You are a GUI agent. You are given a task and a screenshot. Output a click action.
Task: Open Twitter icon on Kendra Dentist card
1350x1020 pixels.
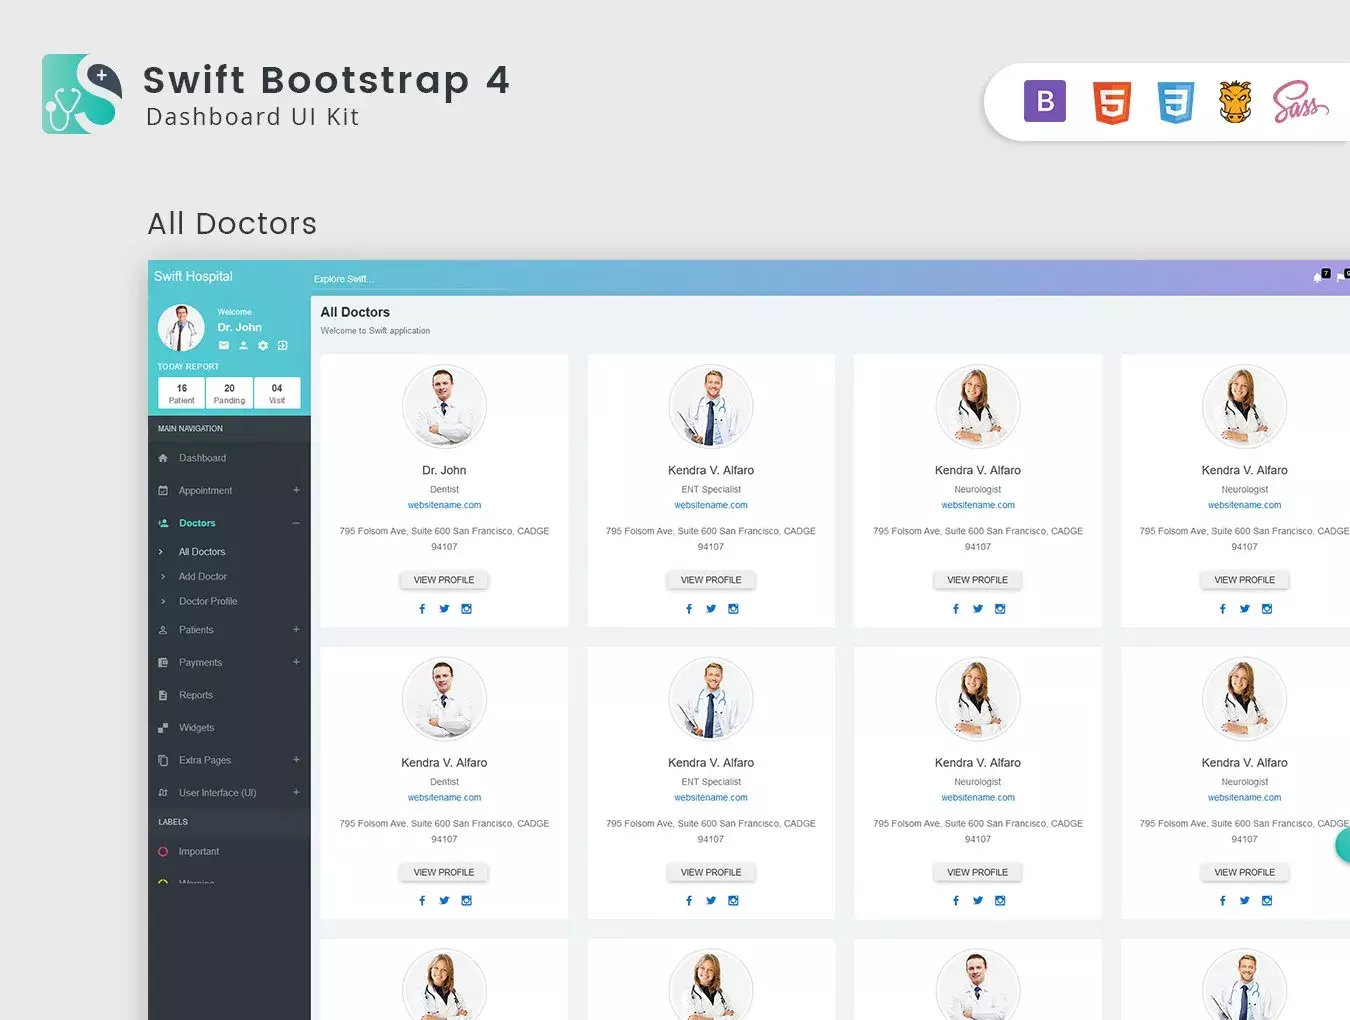pos(444,901)
